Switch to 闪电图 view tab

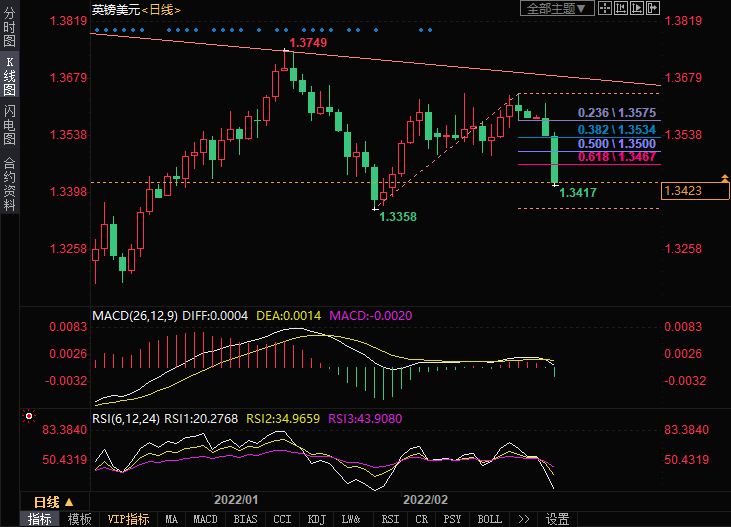pyautogui.click(x=9, y=124)
